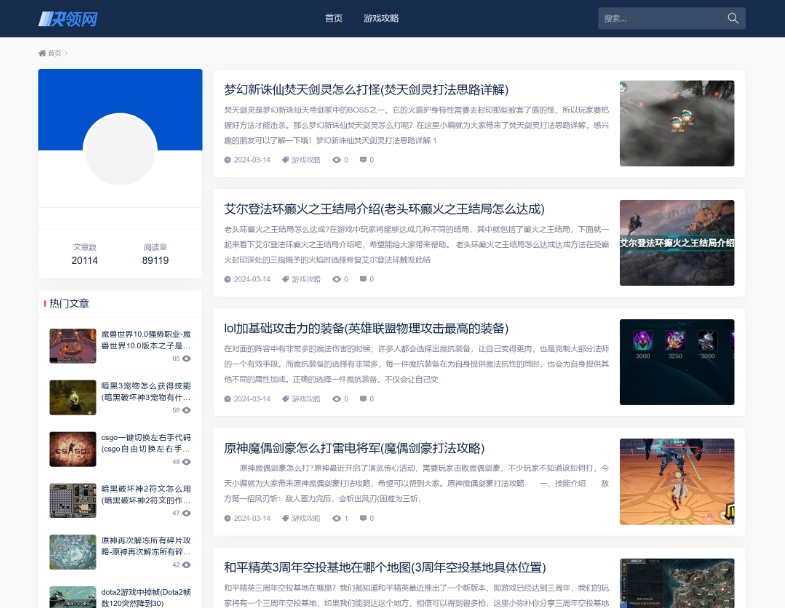Image resolution: width=785 pixels, height=608 pixels.
Task: Open article 原神魔偶剑豪怎么打雷电将军
Action: tap(354, 448)
